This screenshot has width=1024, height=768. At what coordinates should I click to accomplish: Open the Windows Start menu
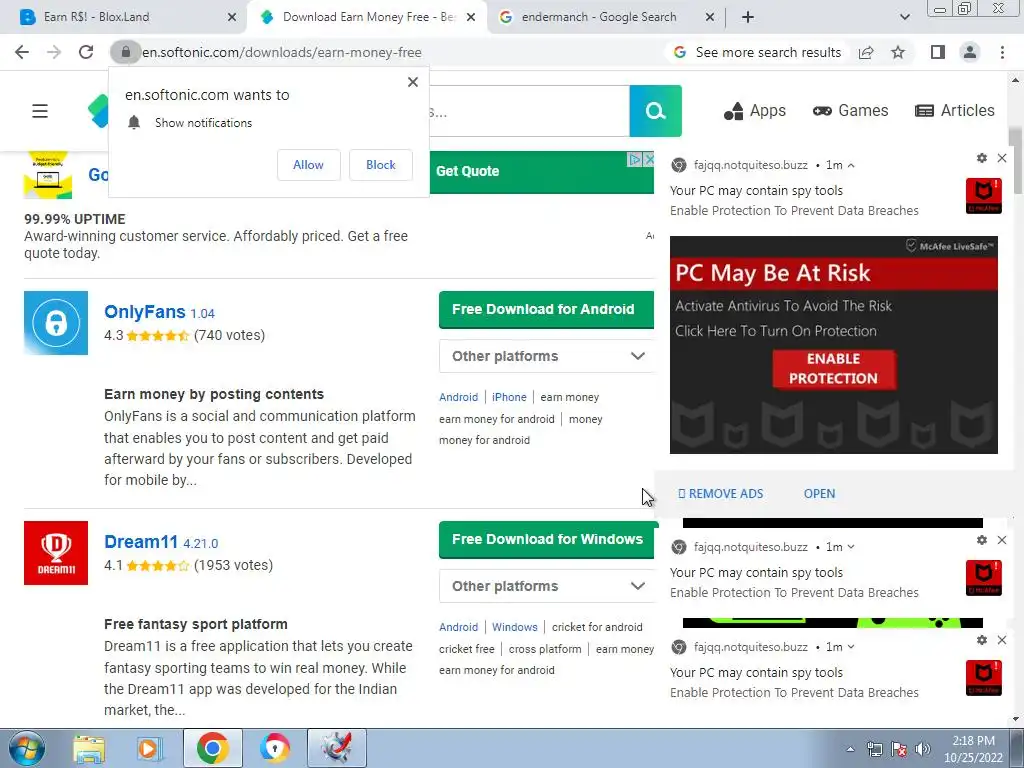26,748
